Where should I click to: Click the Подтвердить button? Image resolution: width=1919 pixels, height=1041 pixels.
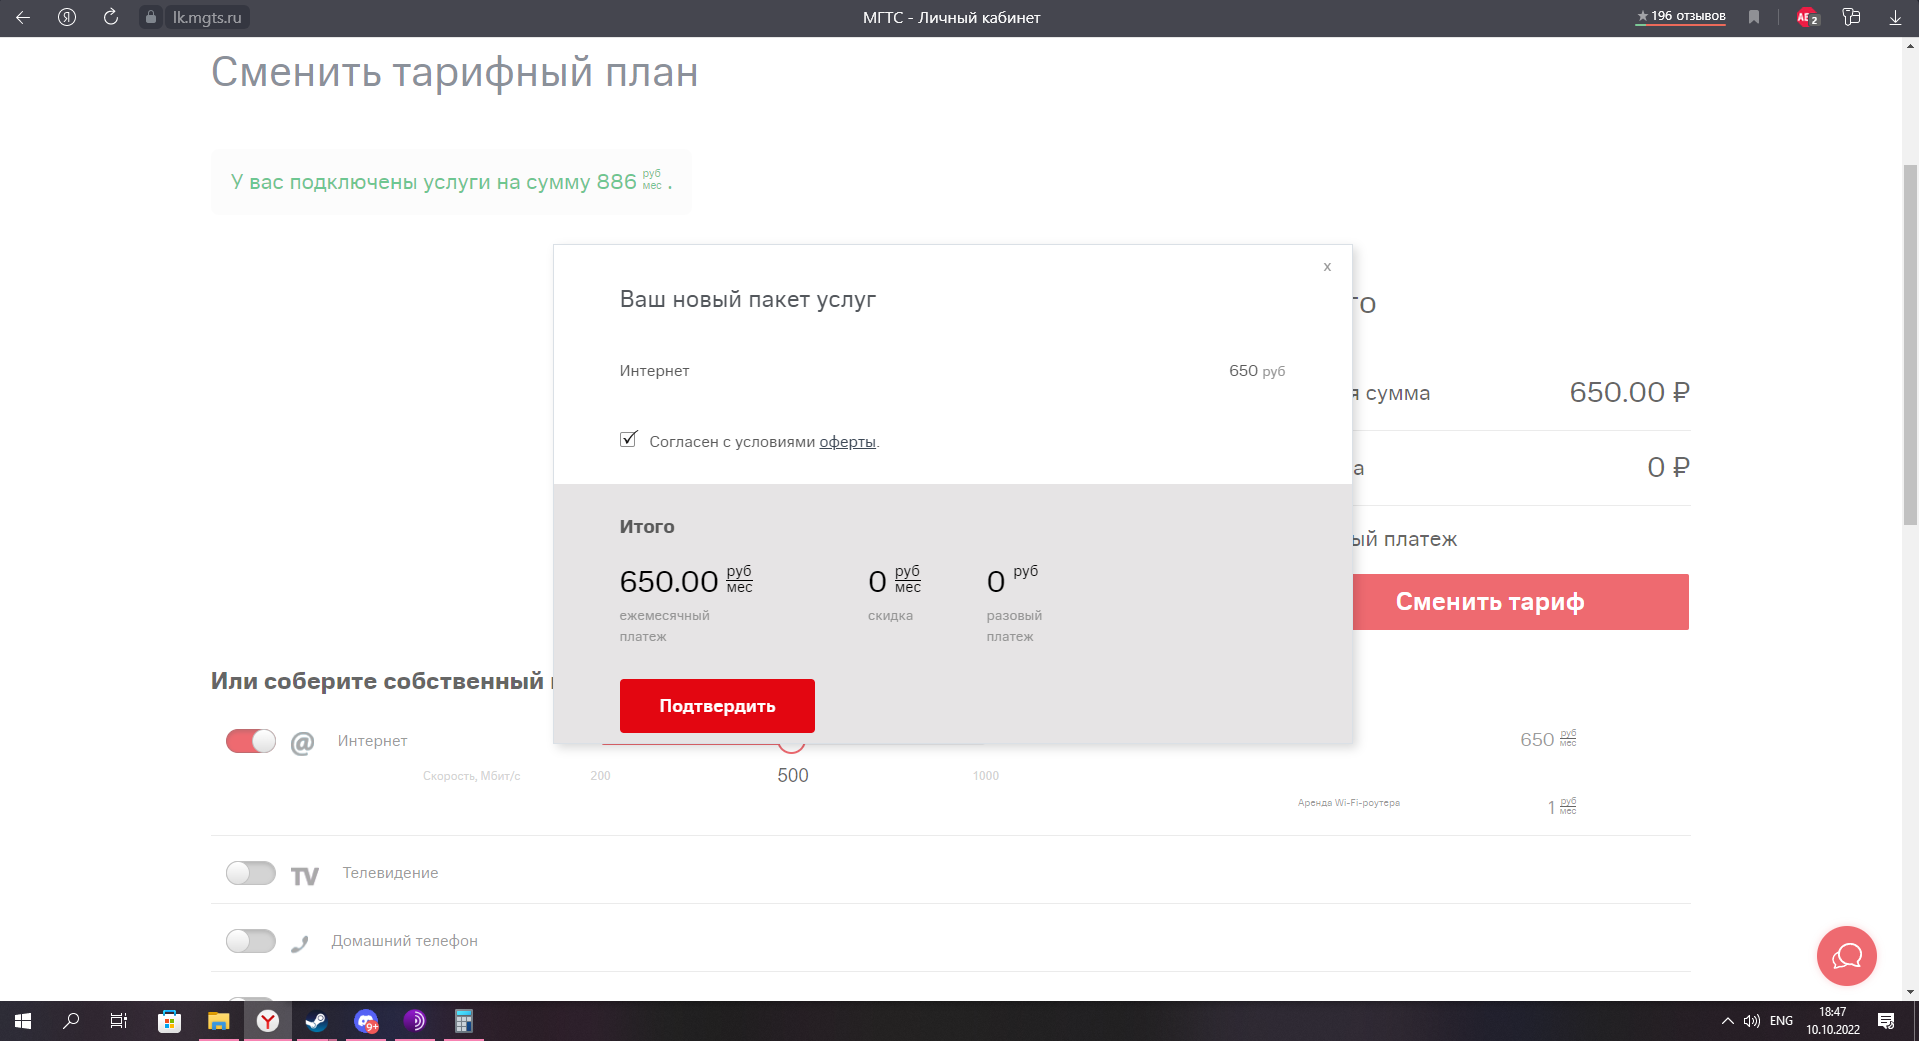click(717, 706)
